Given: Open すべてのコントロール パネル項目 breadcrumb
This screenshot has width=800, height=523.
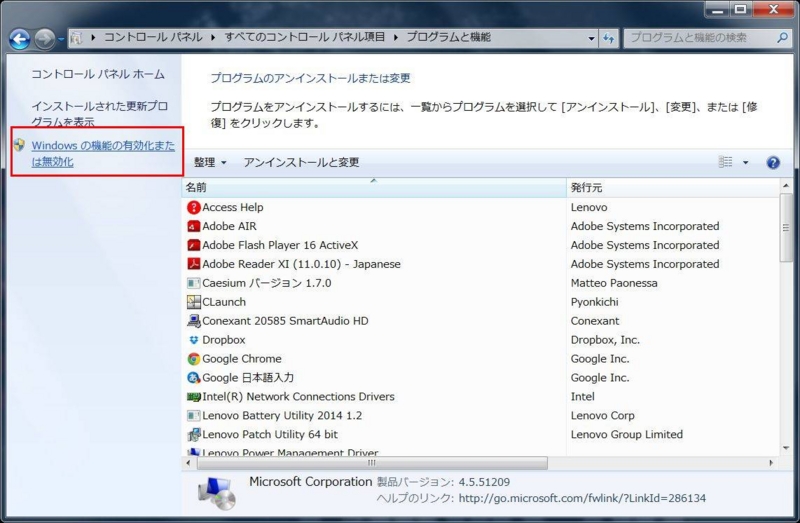Looking at the screenshot, I should click(305, 37).
